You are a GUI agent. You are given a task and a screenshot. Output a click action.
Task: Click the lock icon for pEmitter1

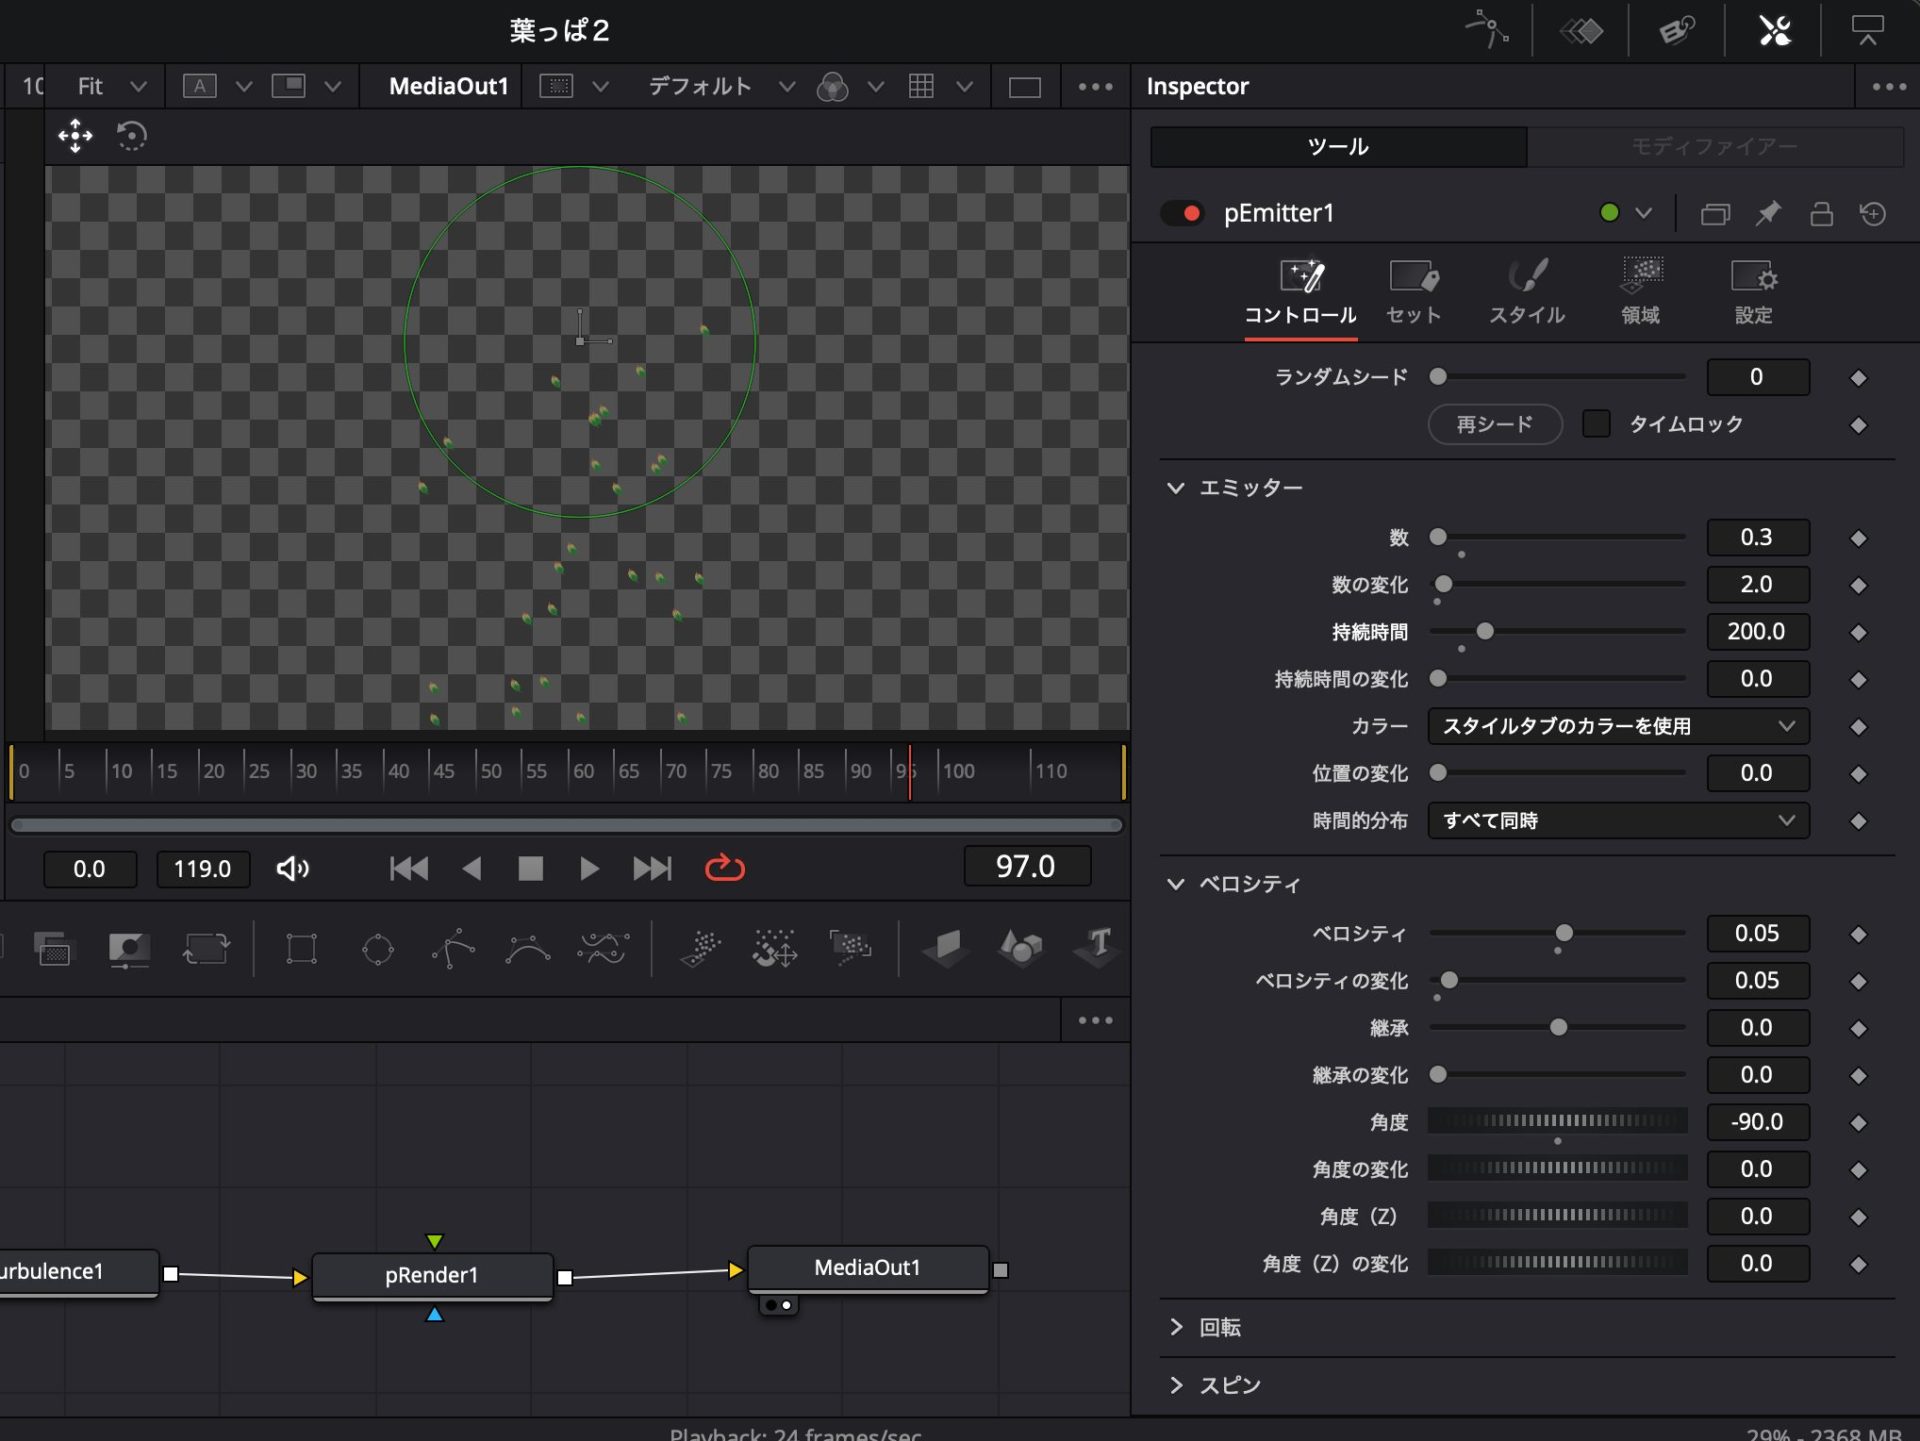tap(1821, 213)
